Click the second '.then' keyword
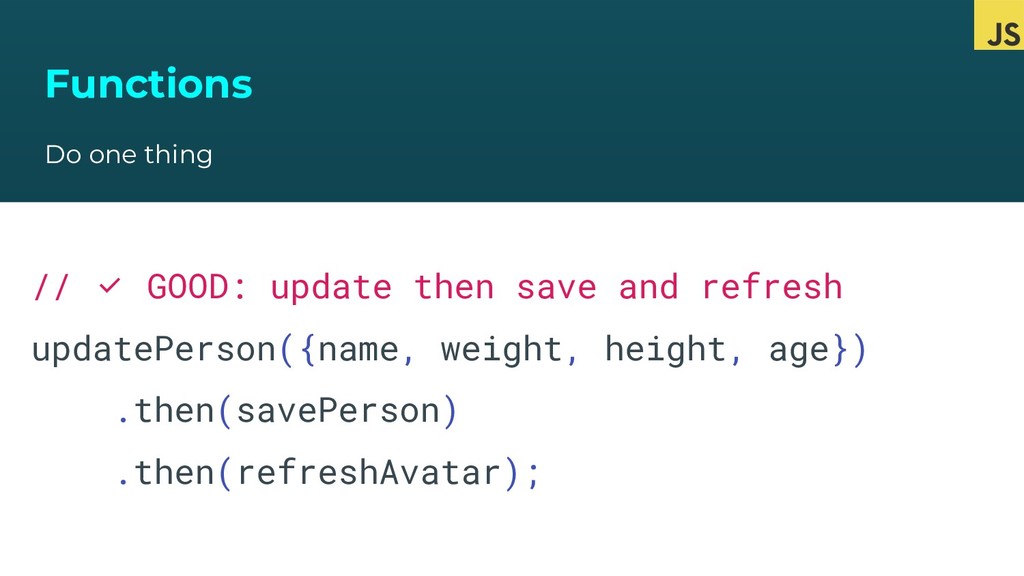 pyautogui.click(x=166, y=472)
